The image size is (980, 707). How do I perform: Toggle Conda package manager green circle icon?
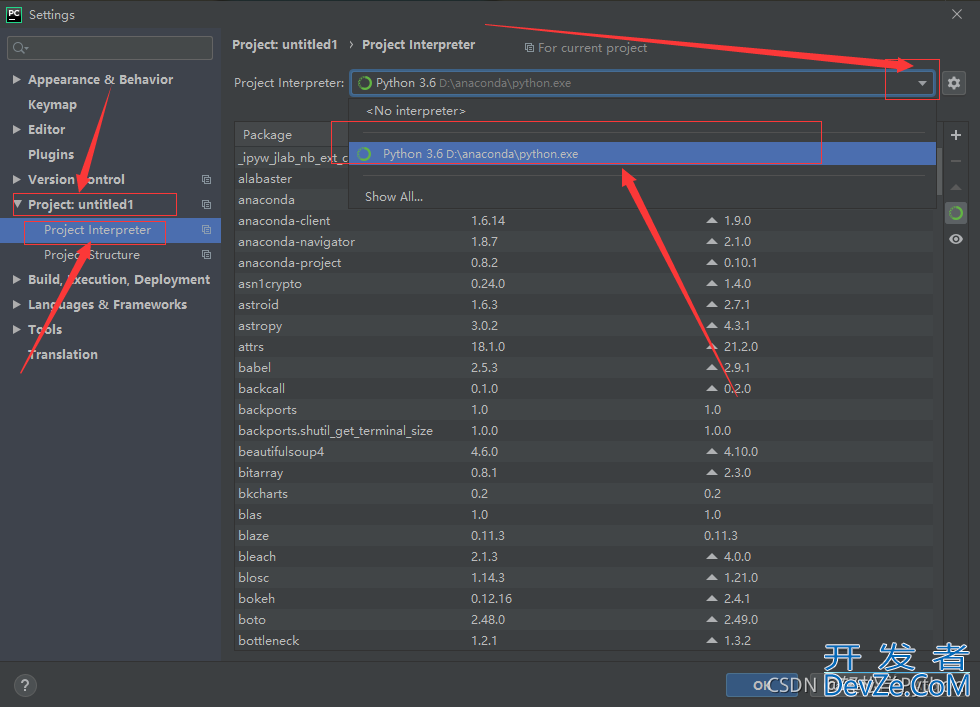tap(956, 213)
